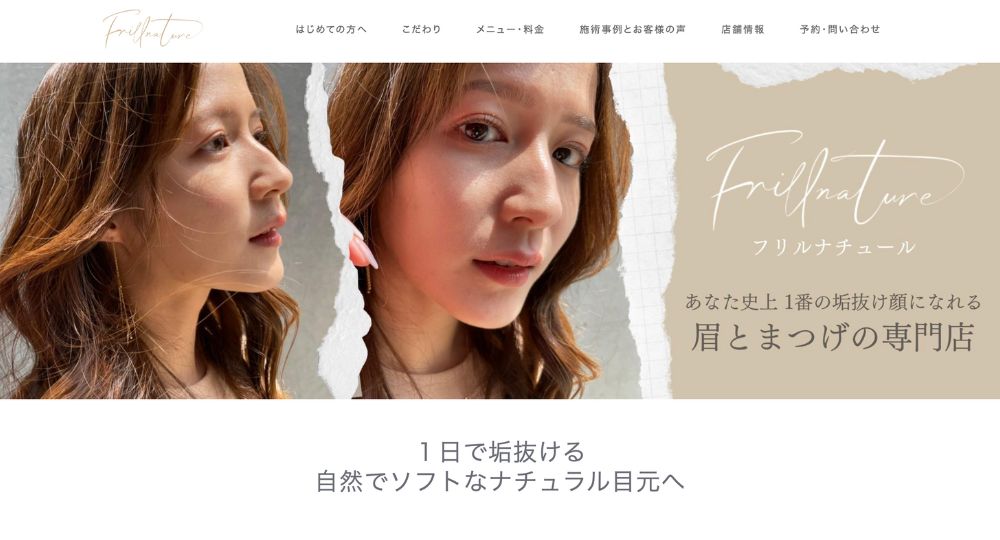Screen dimensions: 1000x540
Task: Click the large Frillnature script logo in the banner
Action: click(x=834, y=180)
